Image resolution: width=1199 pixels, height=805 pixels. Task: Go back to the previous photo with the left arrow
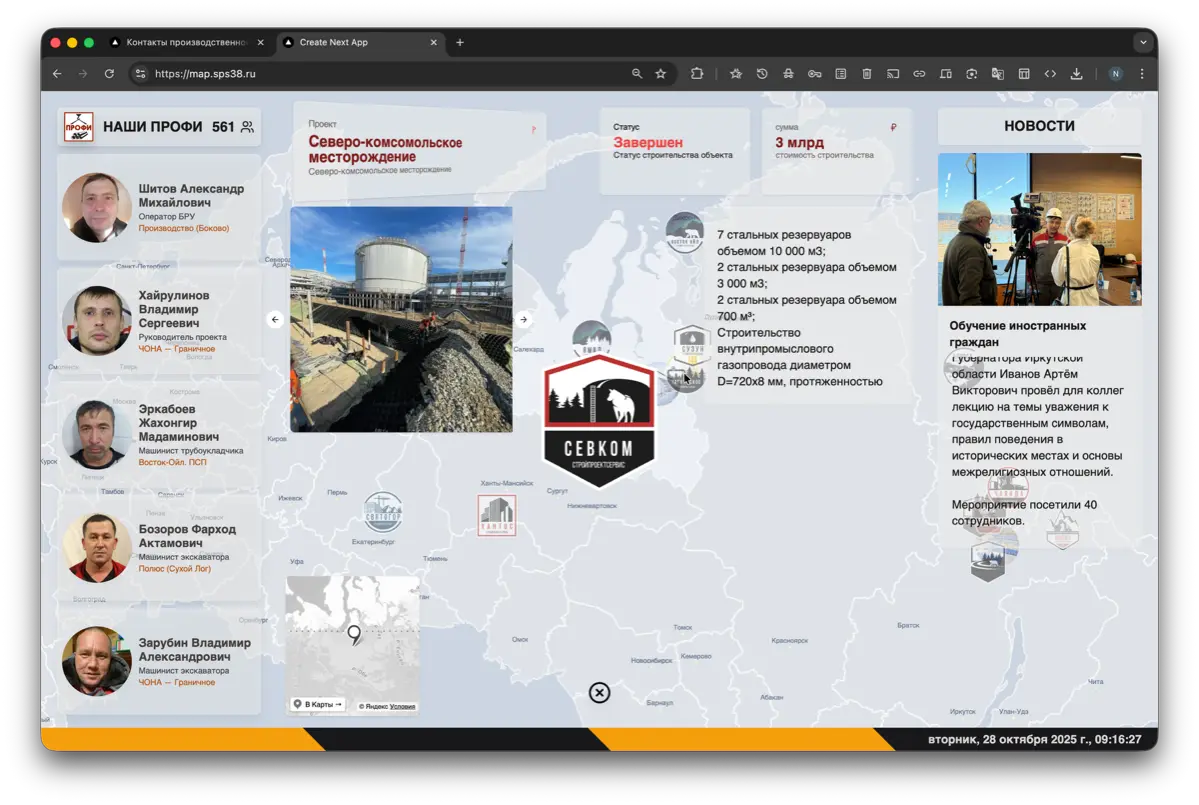[275, 319]
